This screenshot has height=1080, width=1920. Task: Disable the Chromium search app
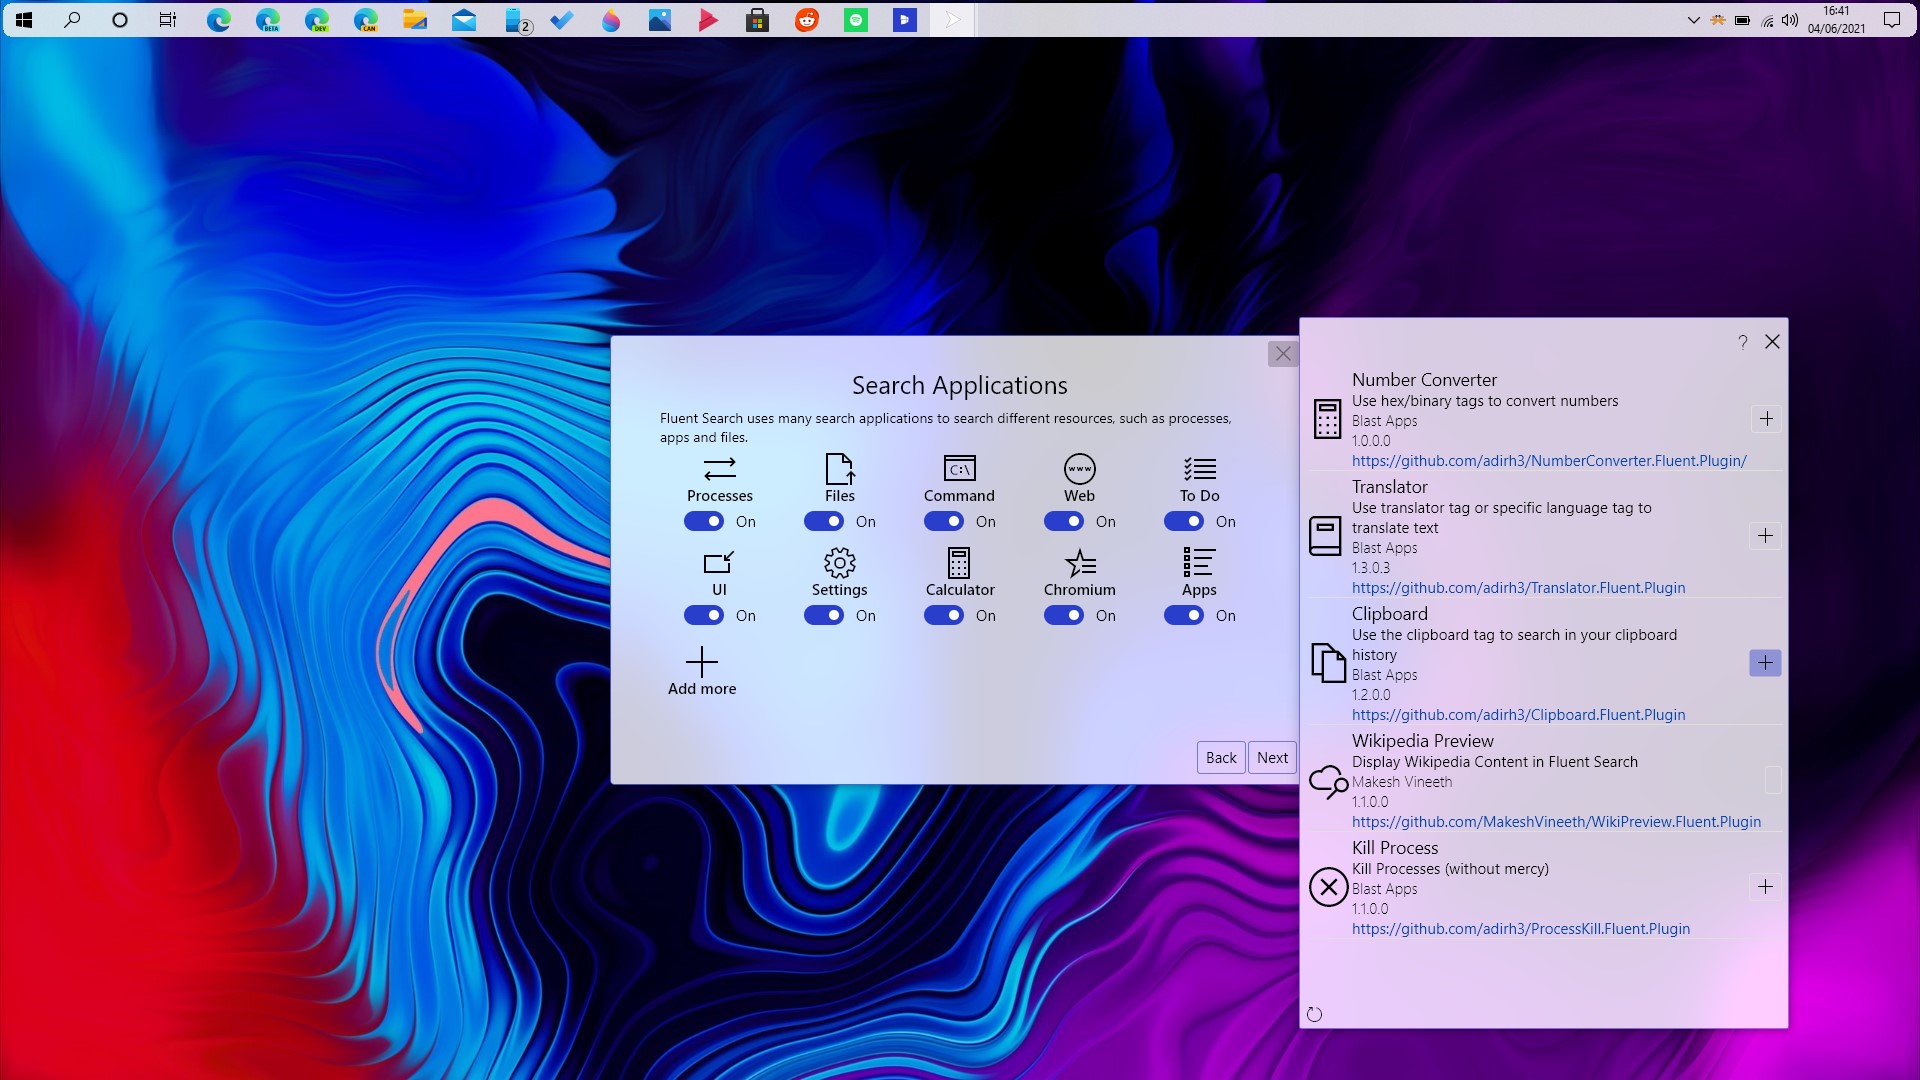pos(1064,615)
